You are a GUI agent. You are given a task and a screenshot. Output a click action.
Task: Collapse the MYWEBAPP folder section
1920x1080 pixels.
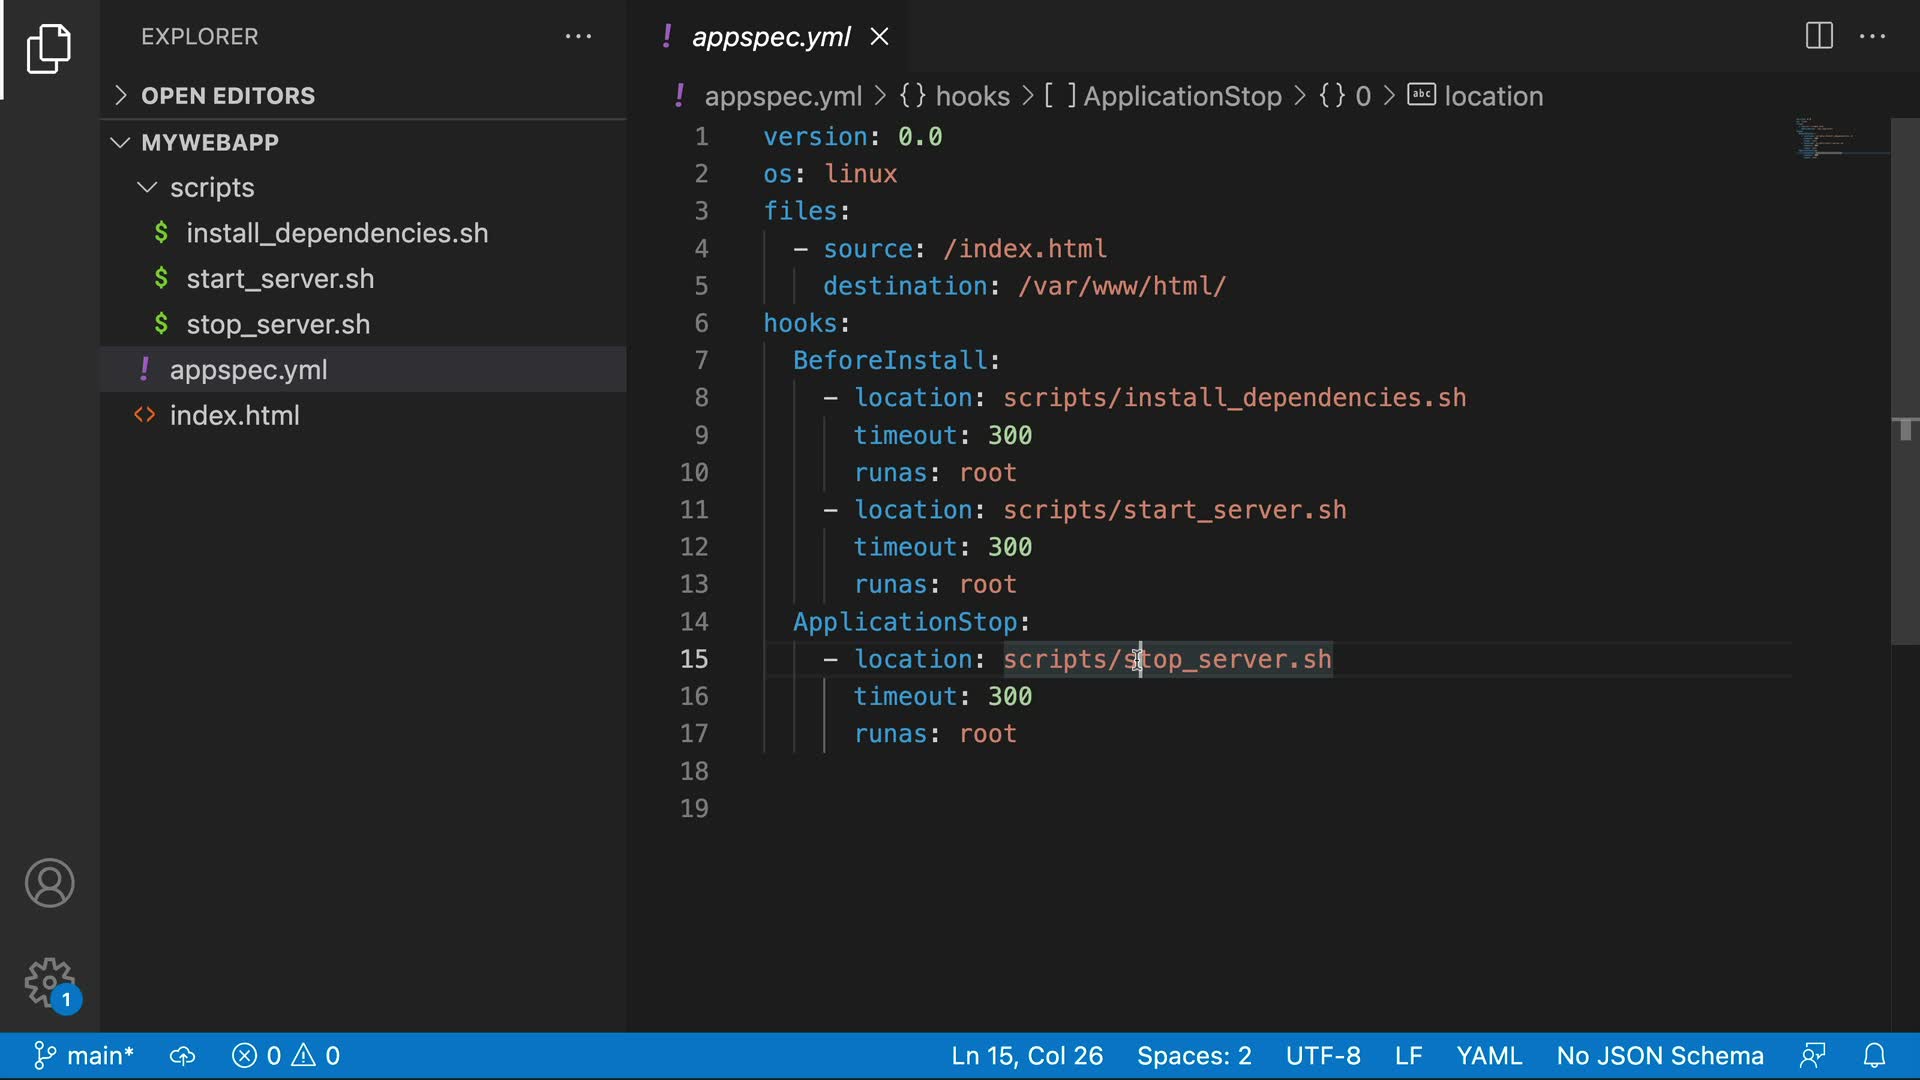click(209, 142)
